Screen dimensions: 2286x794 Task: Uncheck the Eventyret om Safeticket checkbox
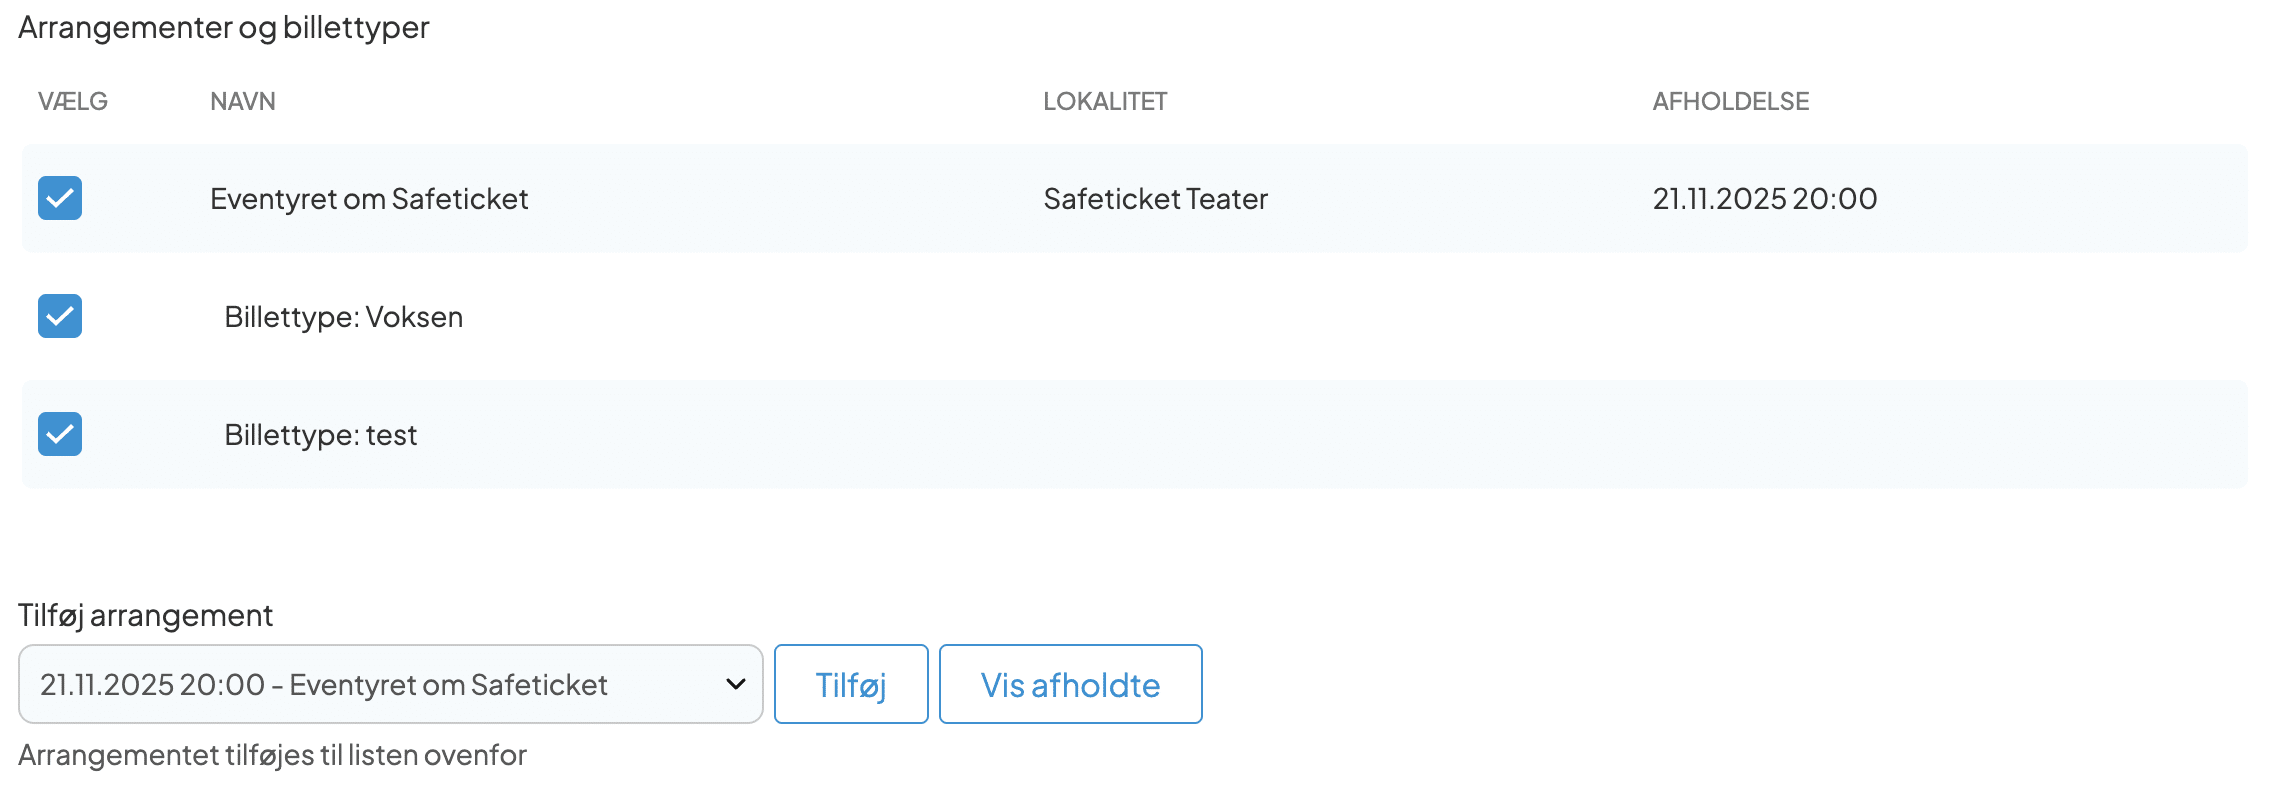coord(60,198)
